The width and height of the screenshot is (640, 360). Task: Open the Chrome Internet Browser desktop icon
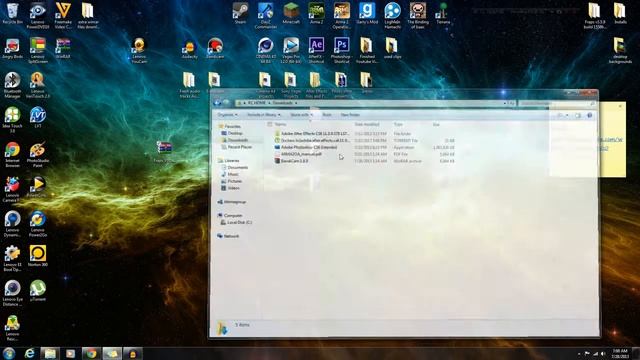point(12,154)
